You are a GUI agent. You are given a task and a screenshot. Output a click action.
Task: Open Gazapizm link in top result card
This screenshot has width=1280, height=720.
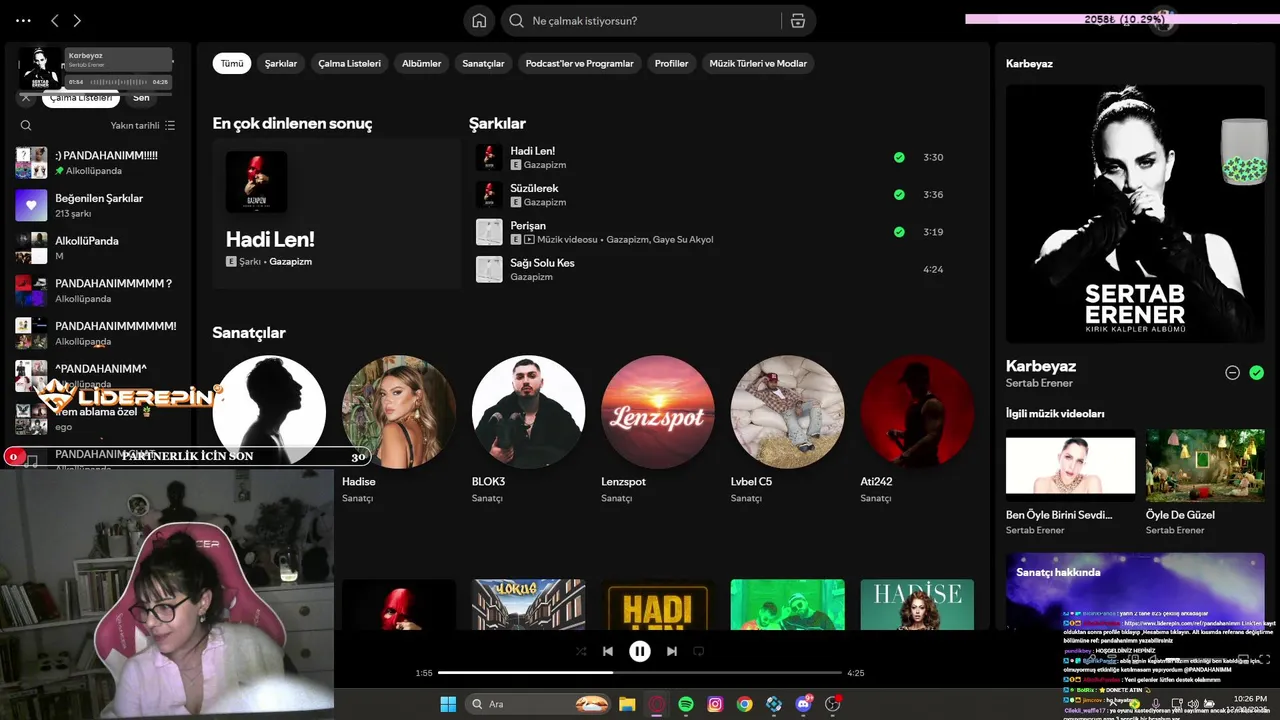coord(291,261)
